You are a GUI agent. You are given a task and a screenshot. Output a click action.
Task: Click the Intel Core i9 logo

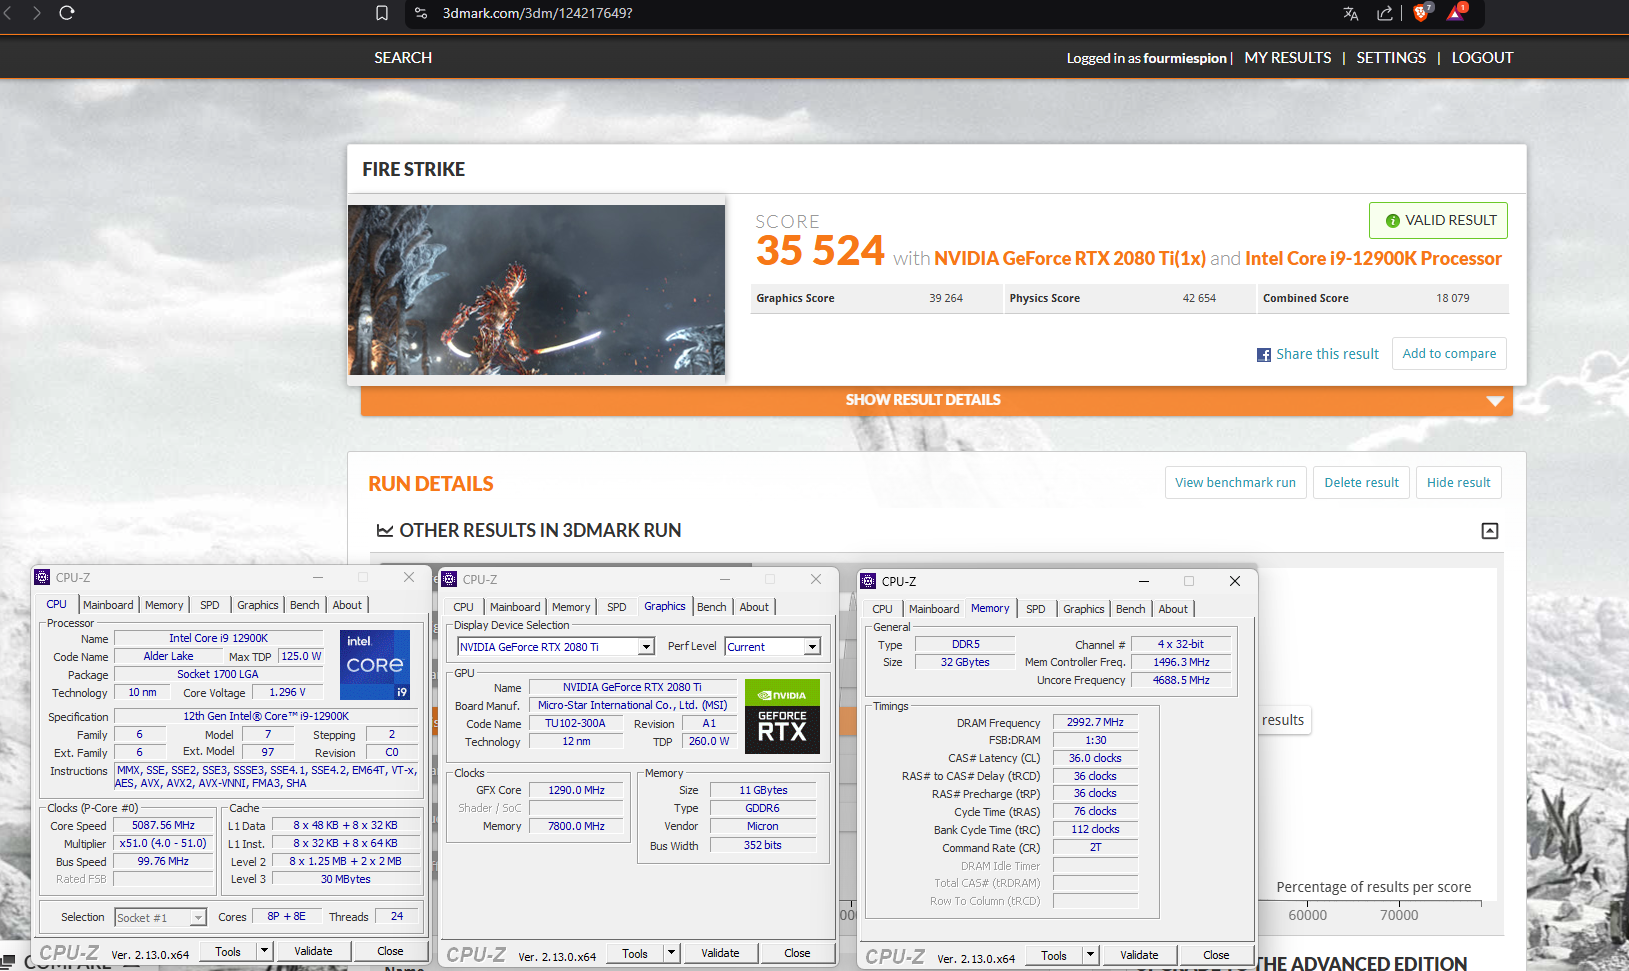pos(375,664)
